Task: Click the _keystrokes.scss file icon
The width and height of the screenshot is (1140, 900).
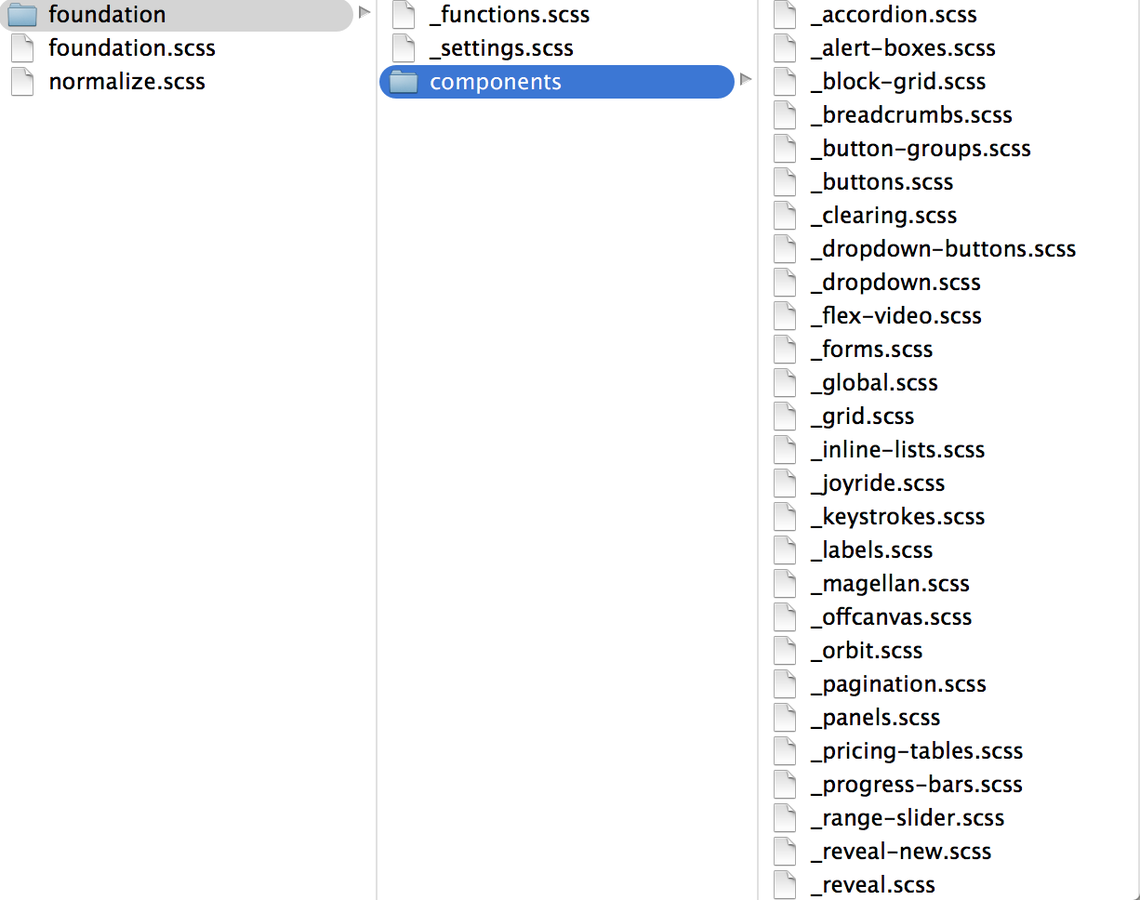Action: 784,516
